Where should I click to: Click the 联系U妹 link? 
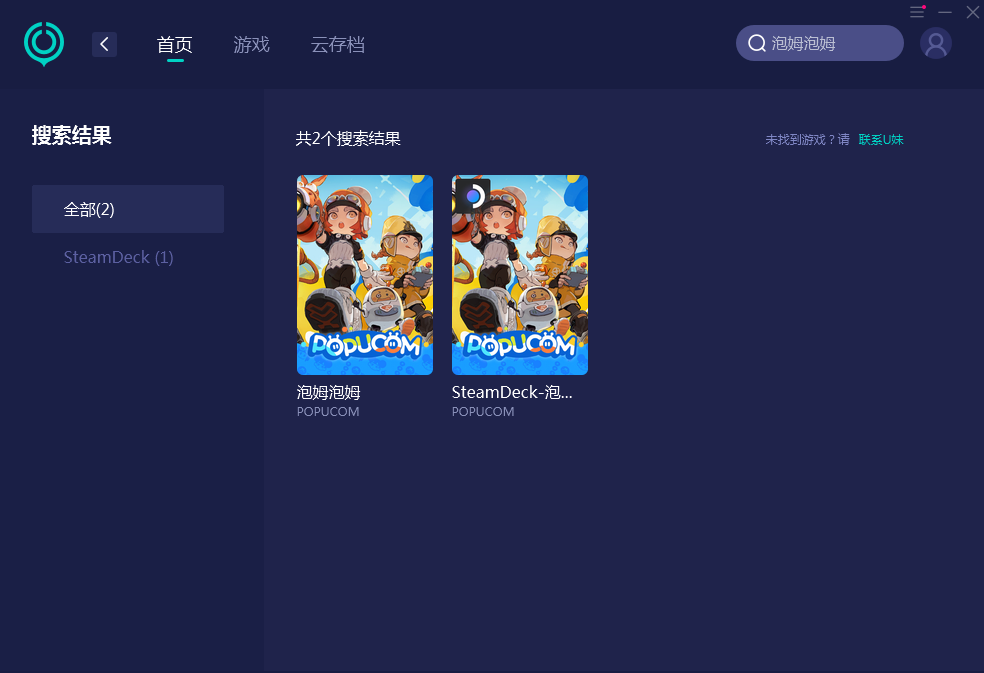pos(880,139)
